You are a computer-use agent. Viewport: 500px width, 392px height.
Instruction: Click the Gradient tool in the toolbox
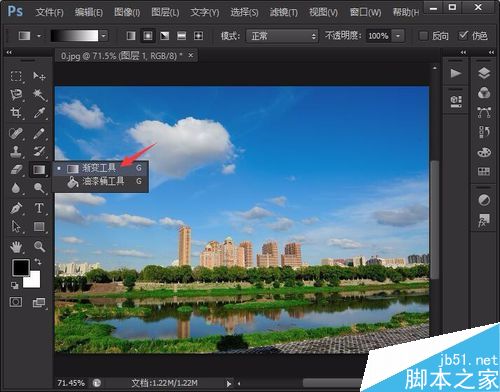[39, 170]
